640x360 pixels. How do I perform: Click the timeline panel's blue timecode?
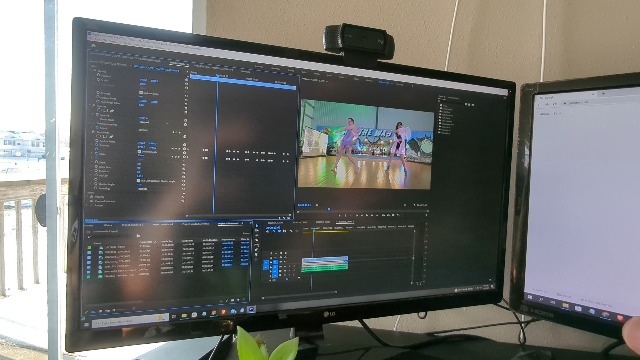(x=273, y=227)
